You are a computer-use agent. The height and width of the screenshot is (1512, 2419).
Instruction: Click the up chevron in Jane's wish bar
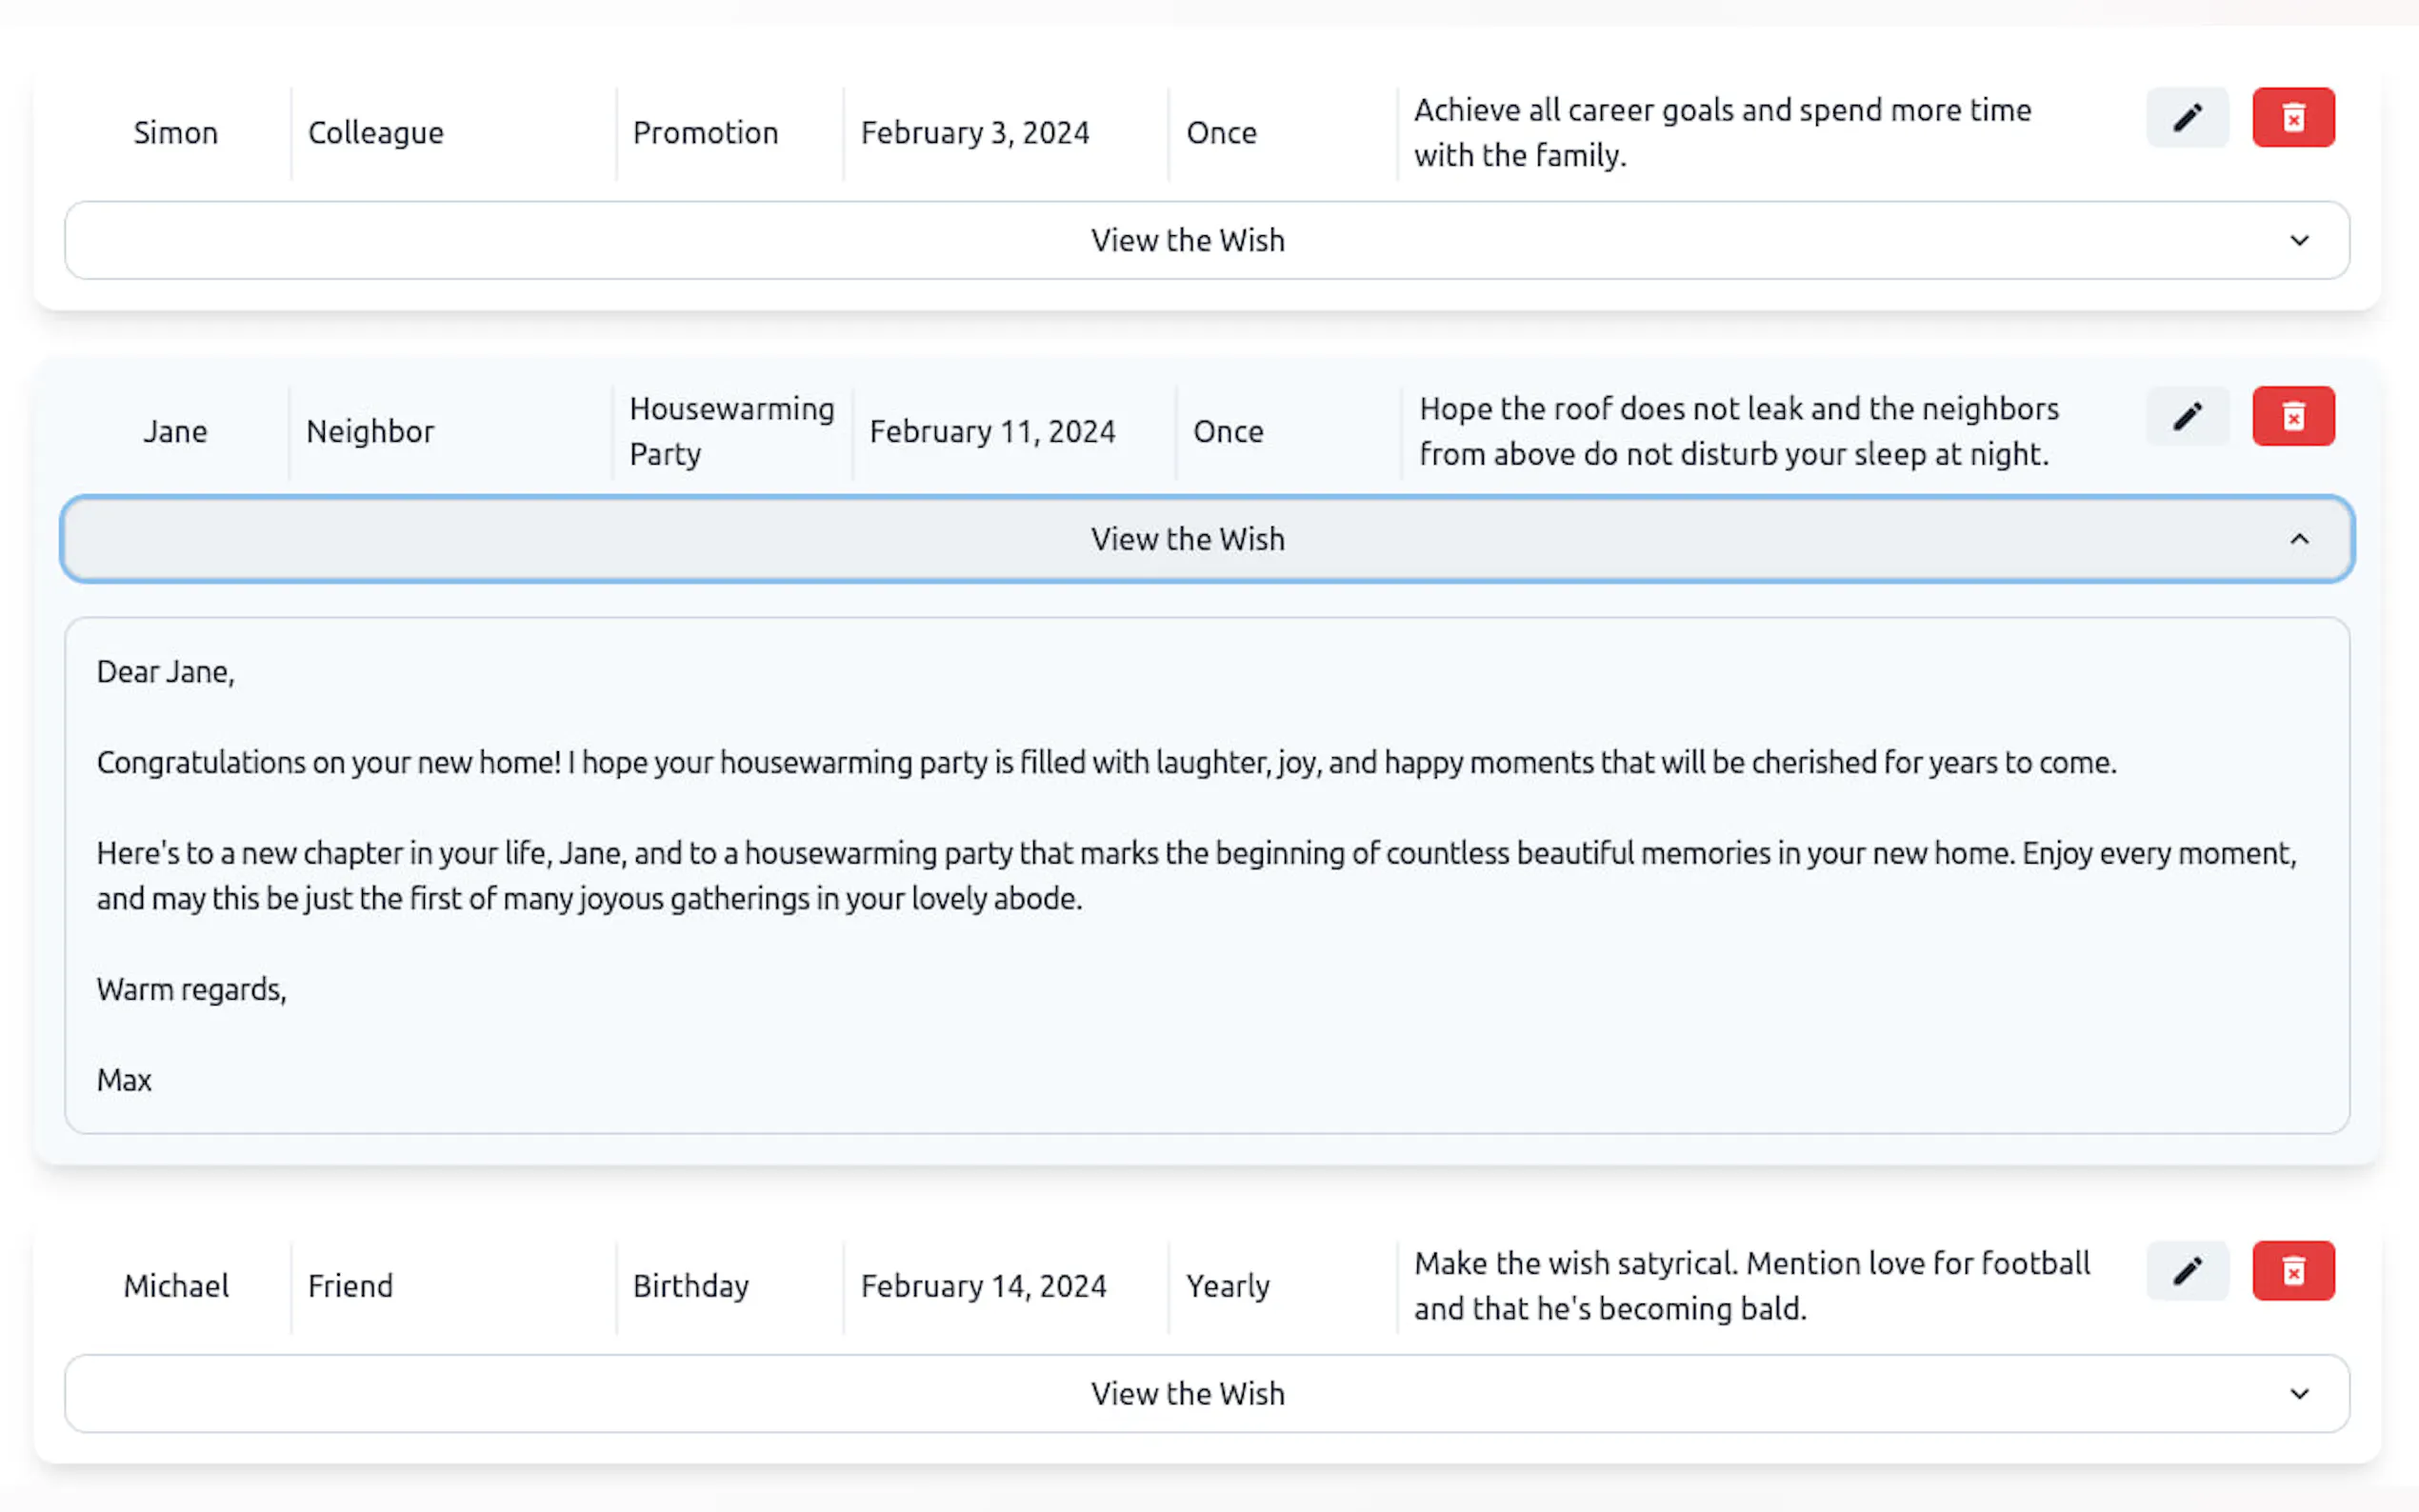2299,539
